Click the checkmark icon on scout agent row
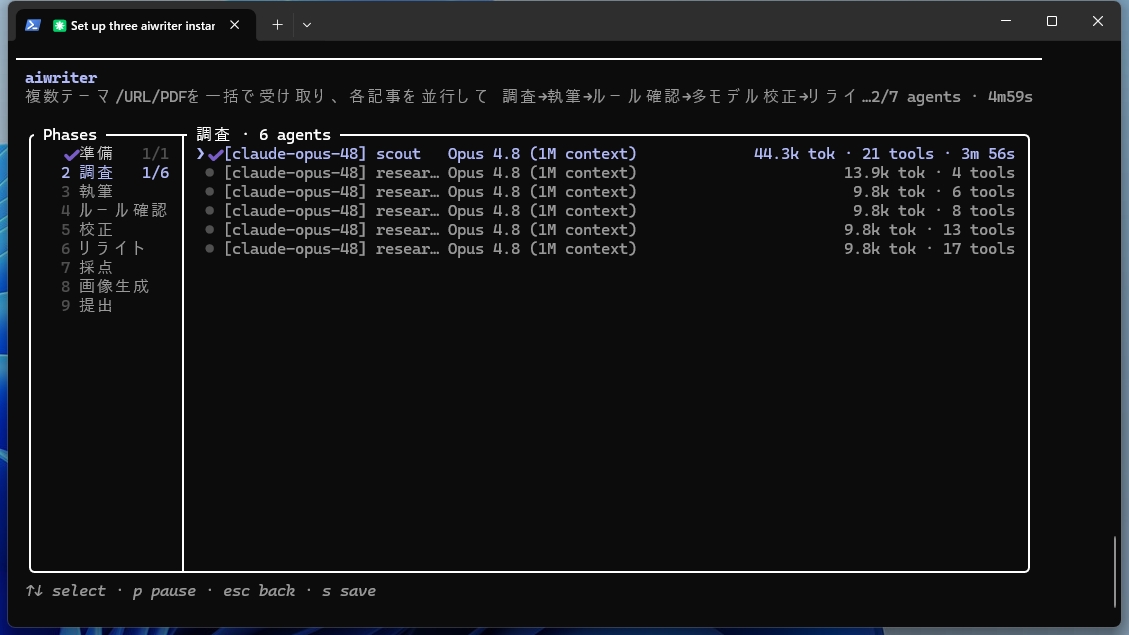 coord(215,154)
